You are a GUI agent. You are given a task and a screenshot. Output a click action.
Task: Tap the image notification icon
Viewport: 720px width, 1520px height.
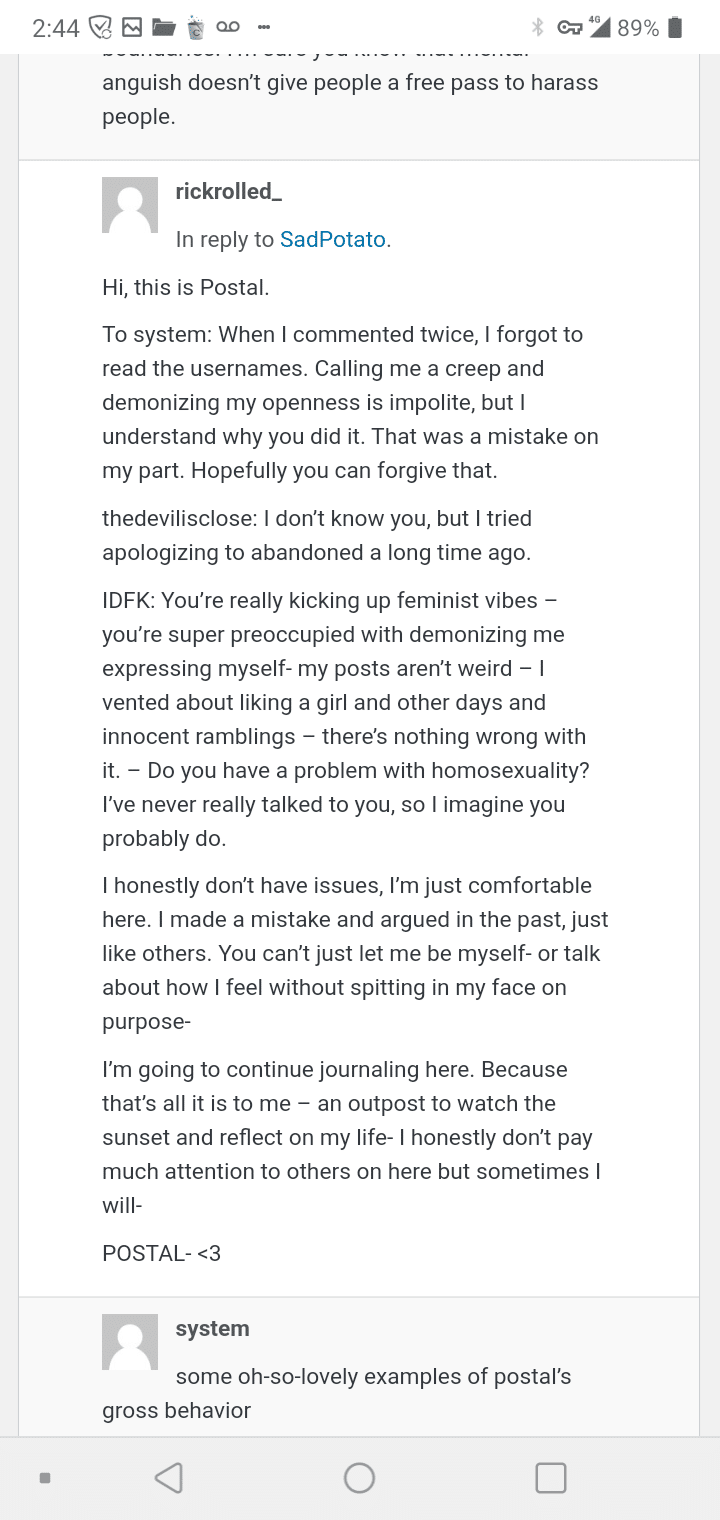coord(131,27)
